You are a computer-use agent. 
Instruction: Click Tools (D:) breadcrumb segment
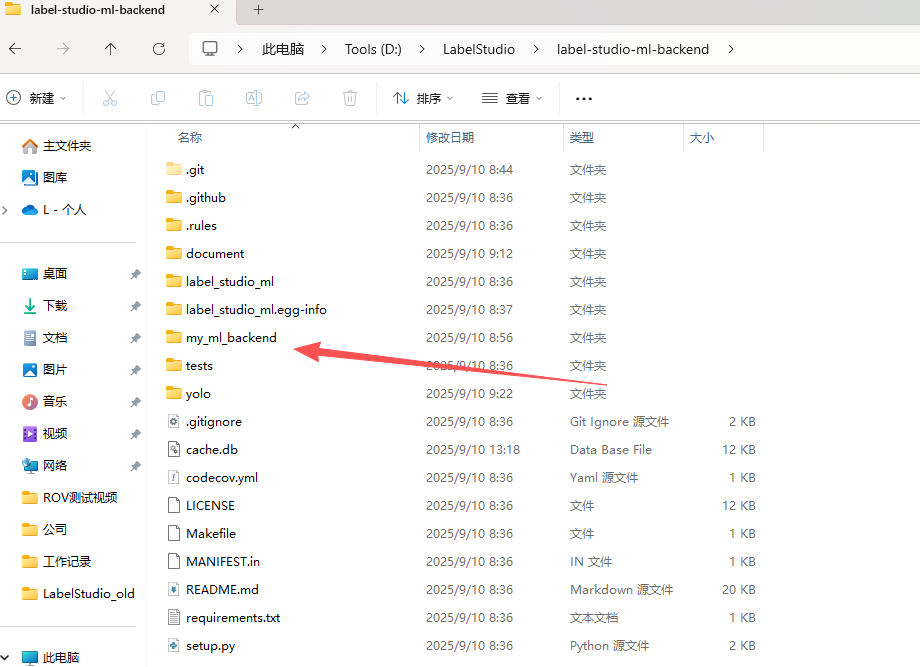pyautogui.click(x=373, y=49)
